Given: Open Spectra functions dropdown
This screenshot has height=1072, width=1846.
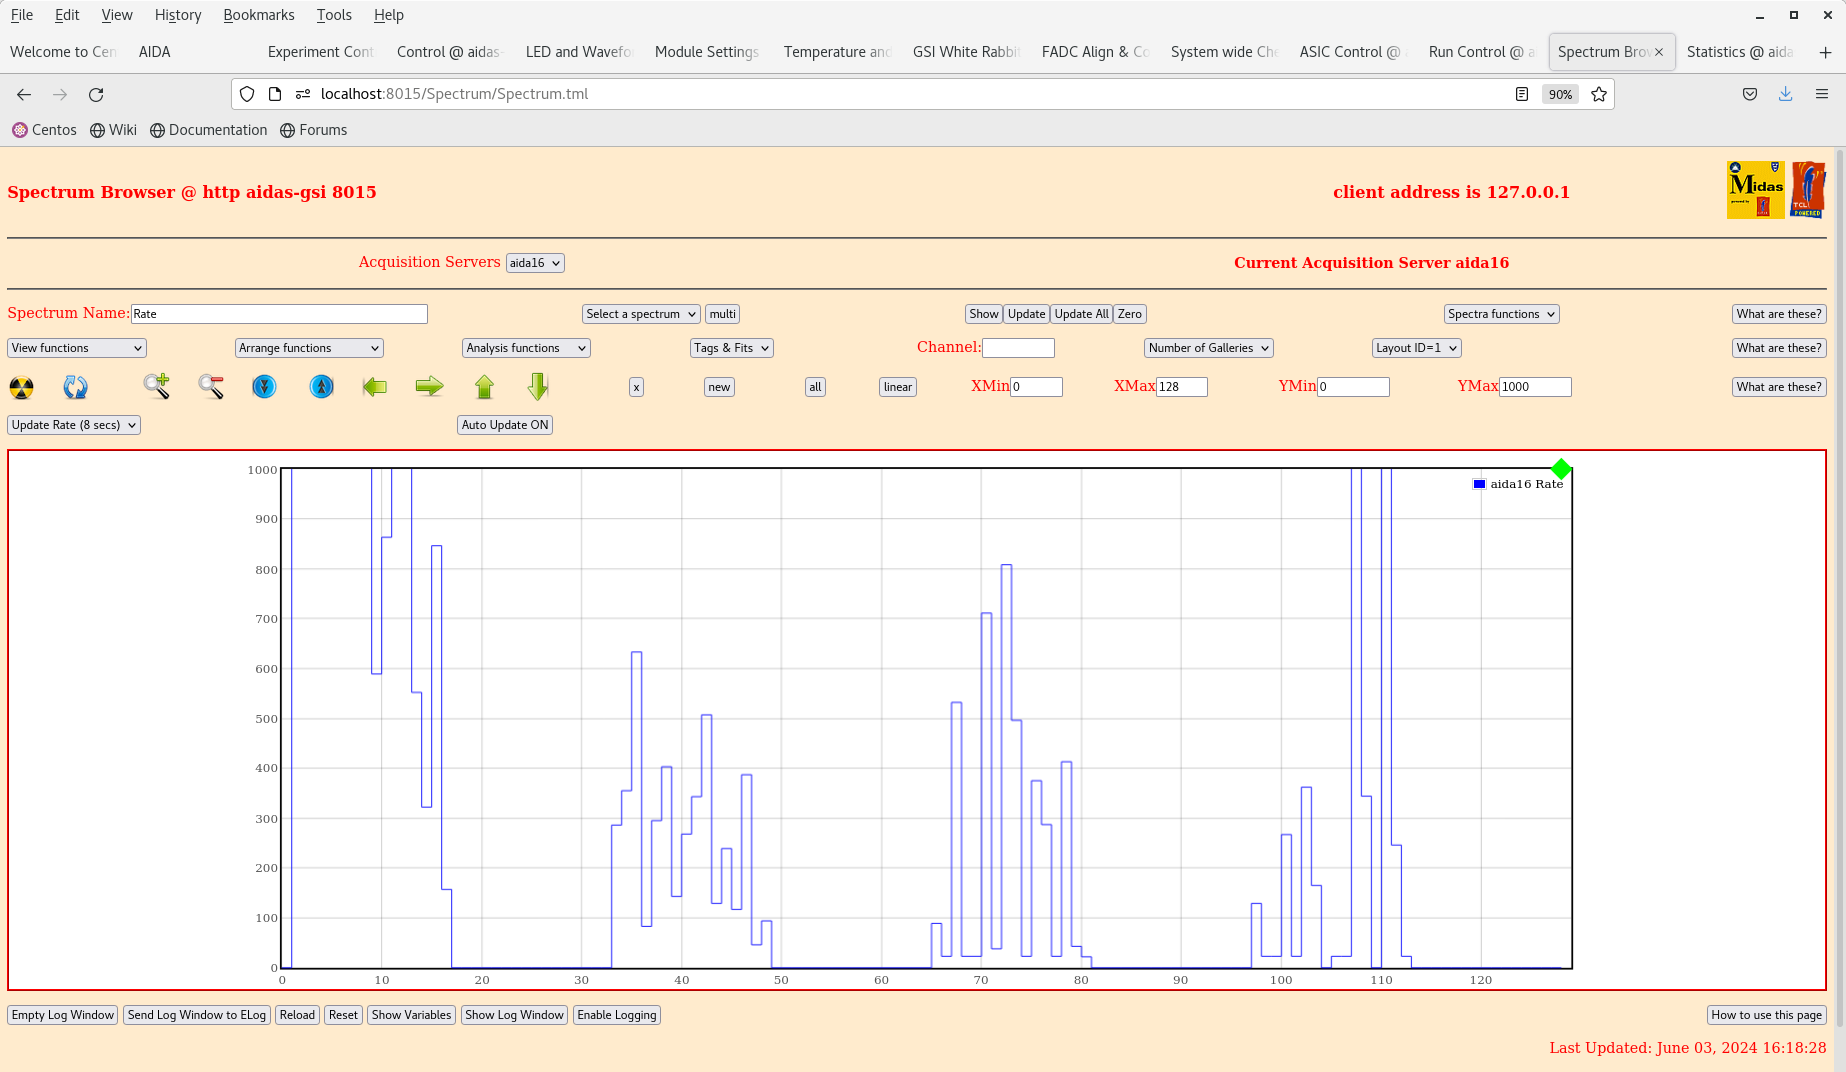Looking at the screenshot, I should point(1502,314).
